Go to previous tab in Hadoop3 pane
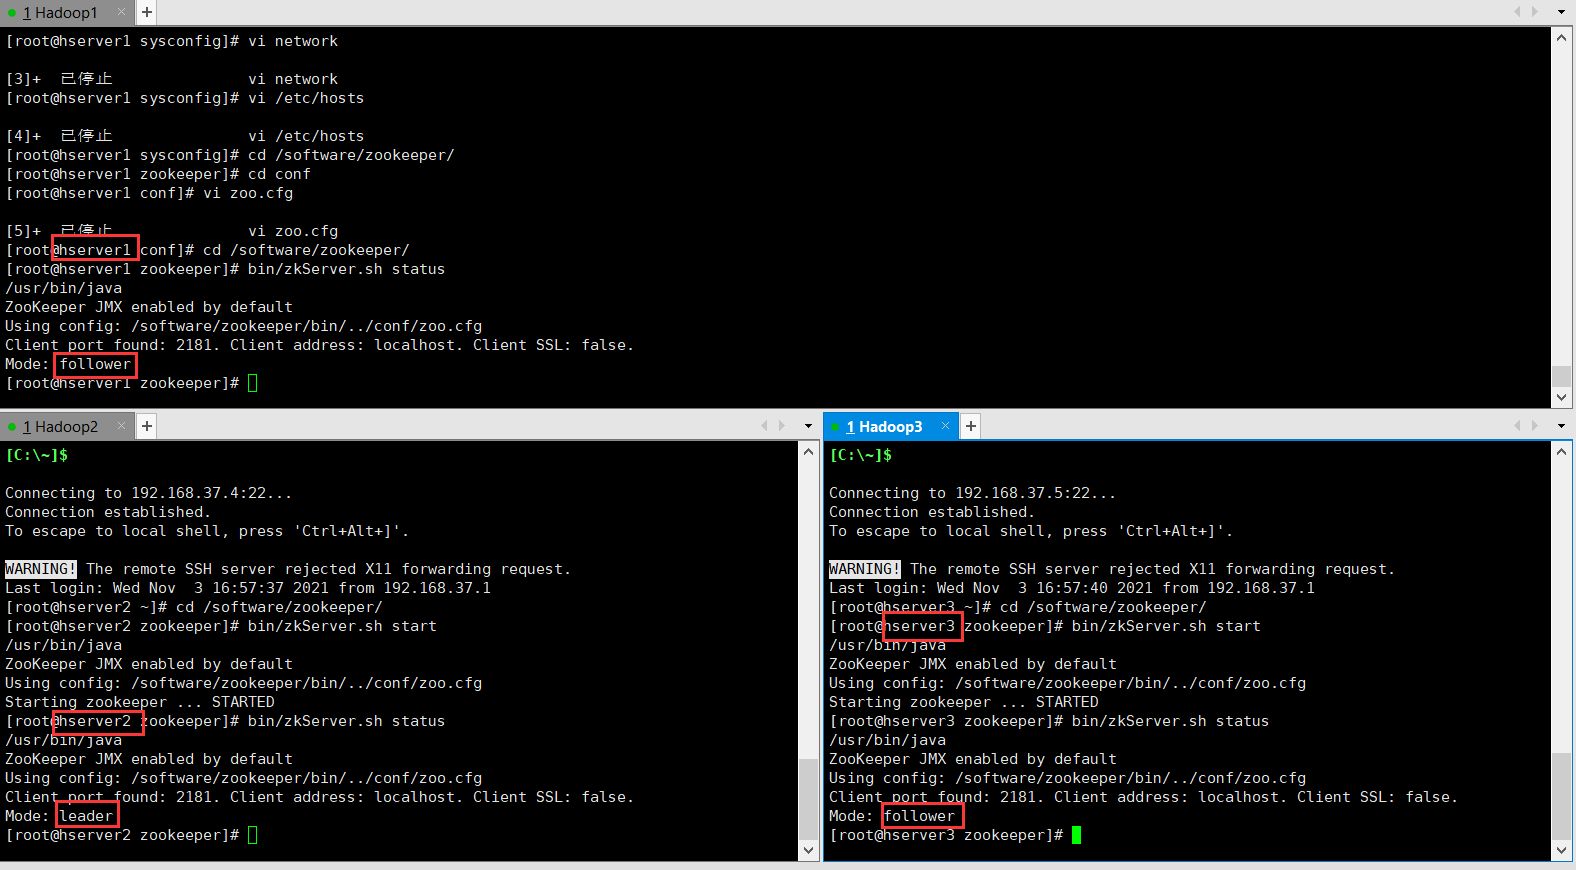 (x=1517, y=426)
